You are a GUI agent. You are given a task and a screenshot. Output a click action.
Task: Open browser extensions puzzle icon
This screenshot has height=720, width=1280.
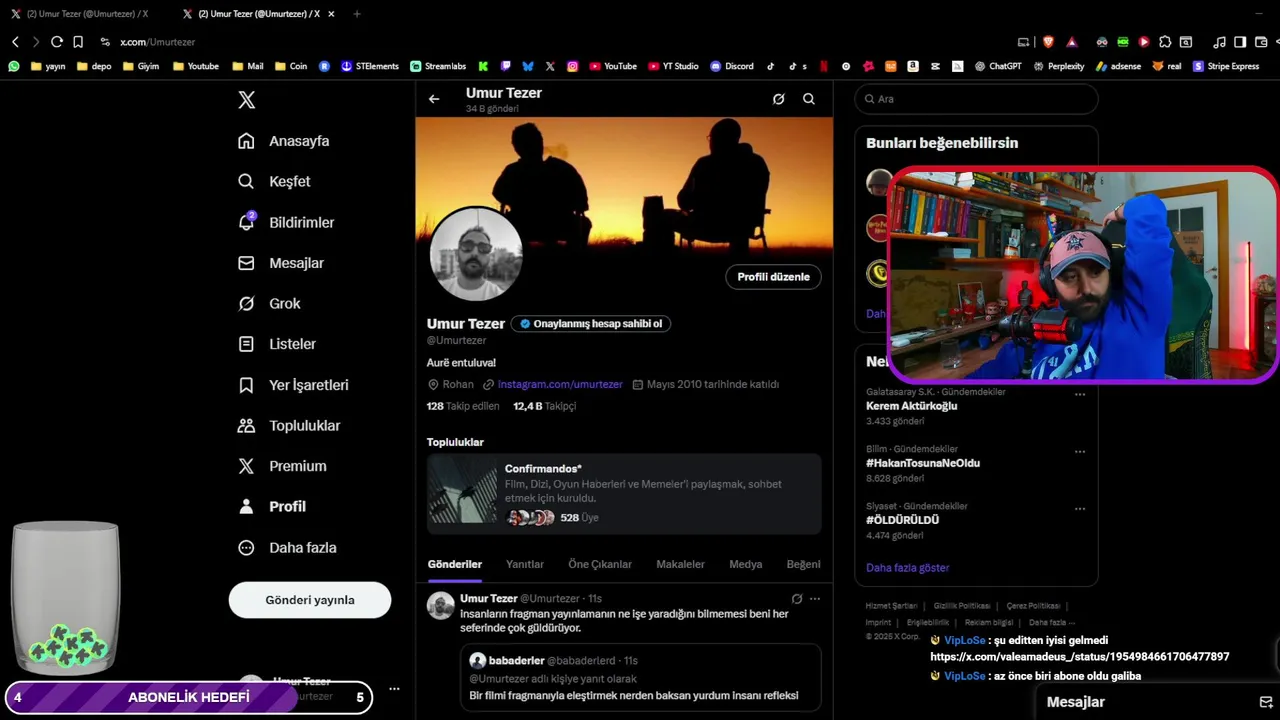coord(1165,42)
